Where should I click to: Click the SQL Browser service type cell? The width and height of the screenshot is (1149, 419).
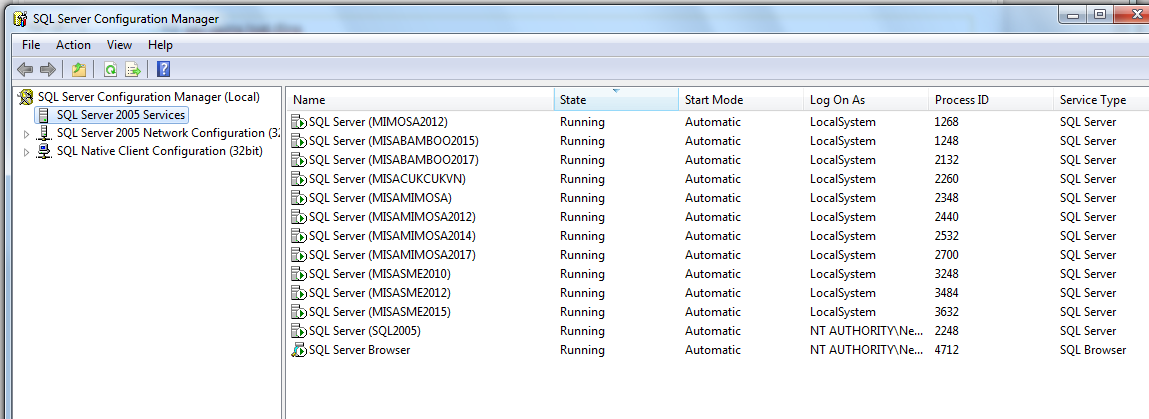click(1093, 350)
